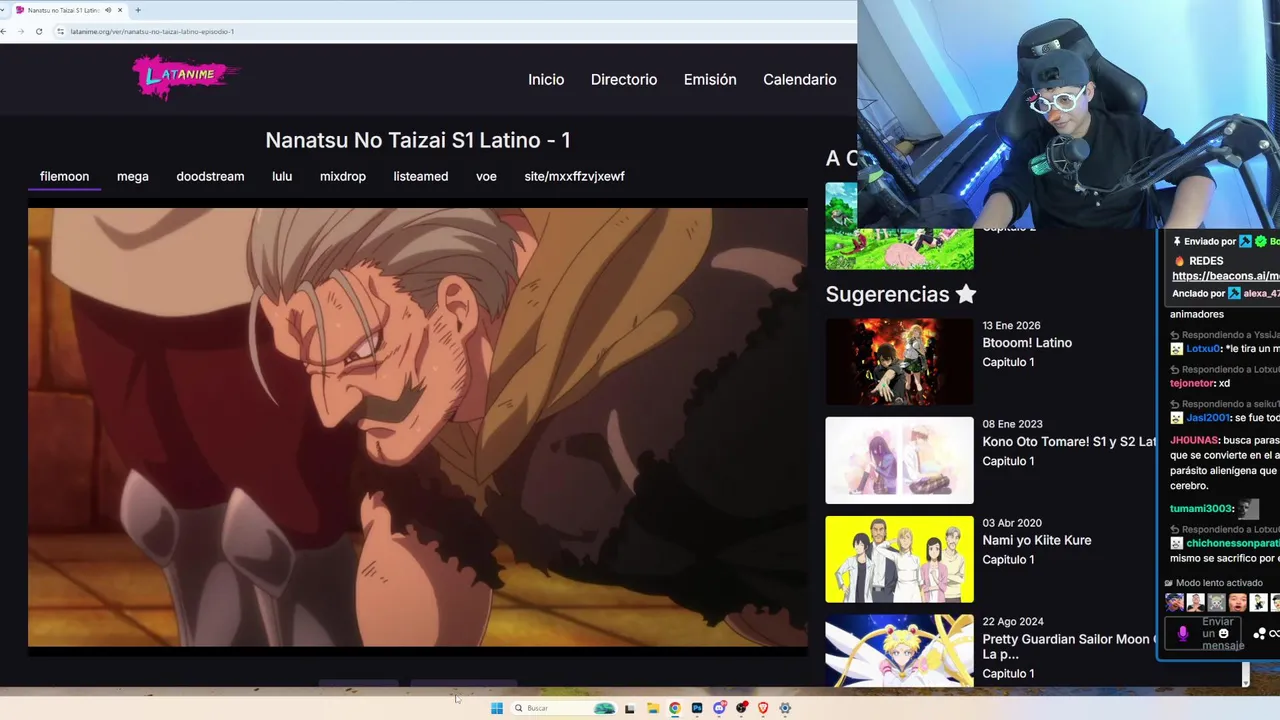Click the username chichonessonparati in chat
Viewport: 1280px width, 720px height.
click(x=1233, y=543)
